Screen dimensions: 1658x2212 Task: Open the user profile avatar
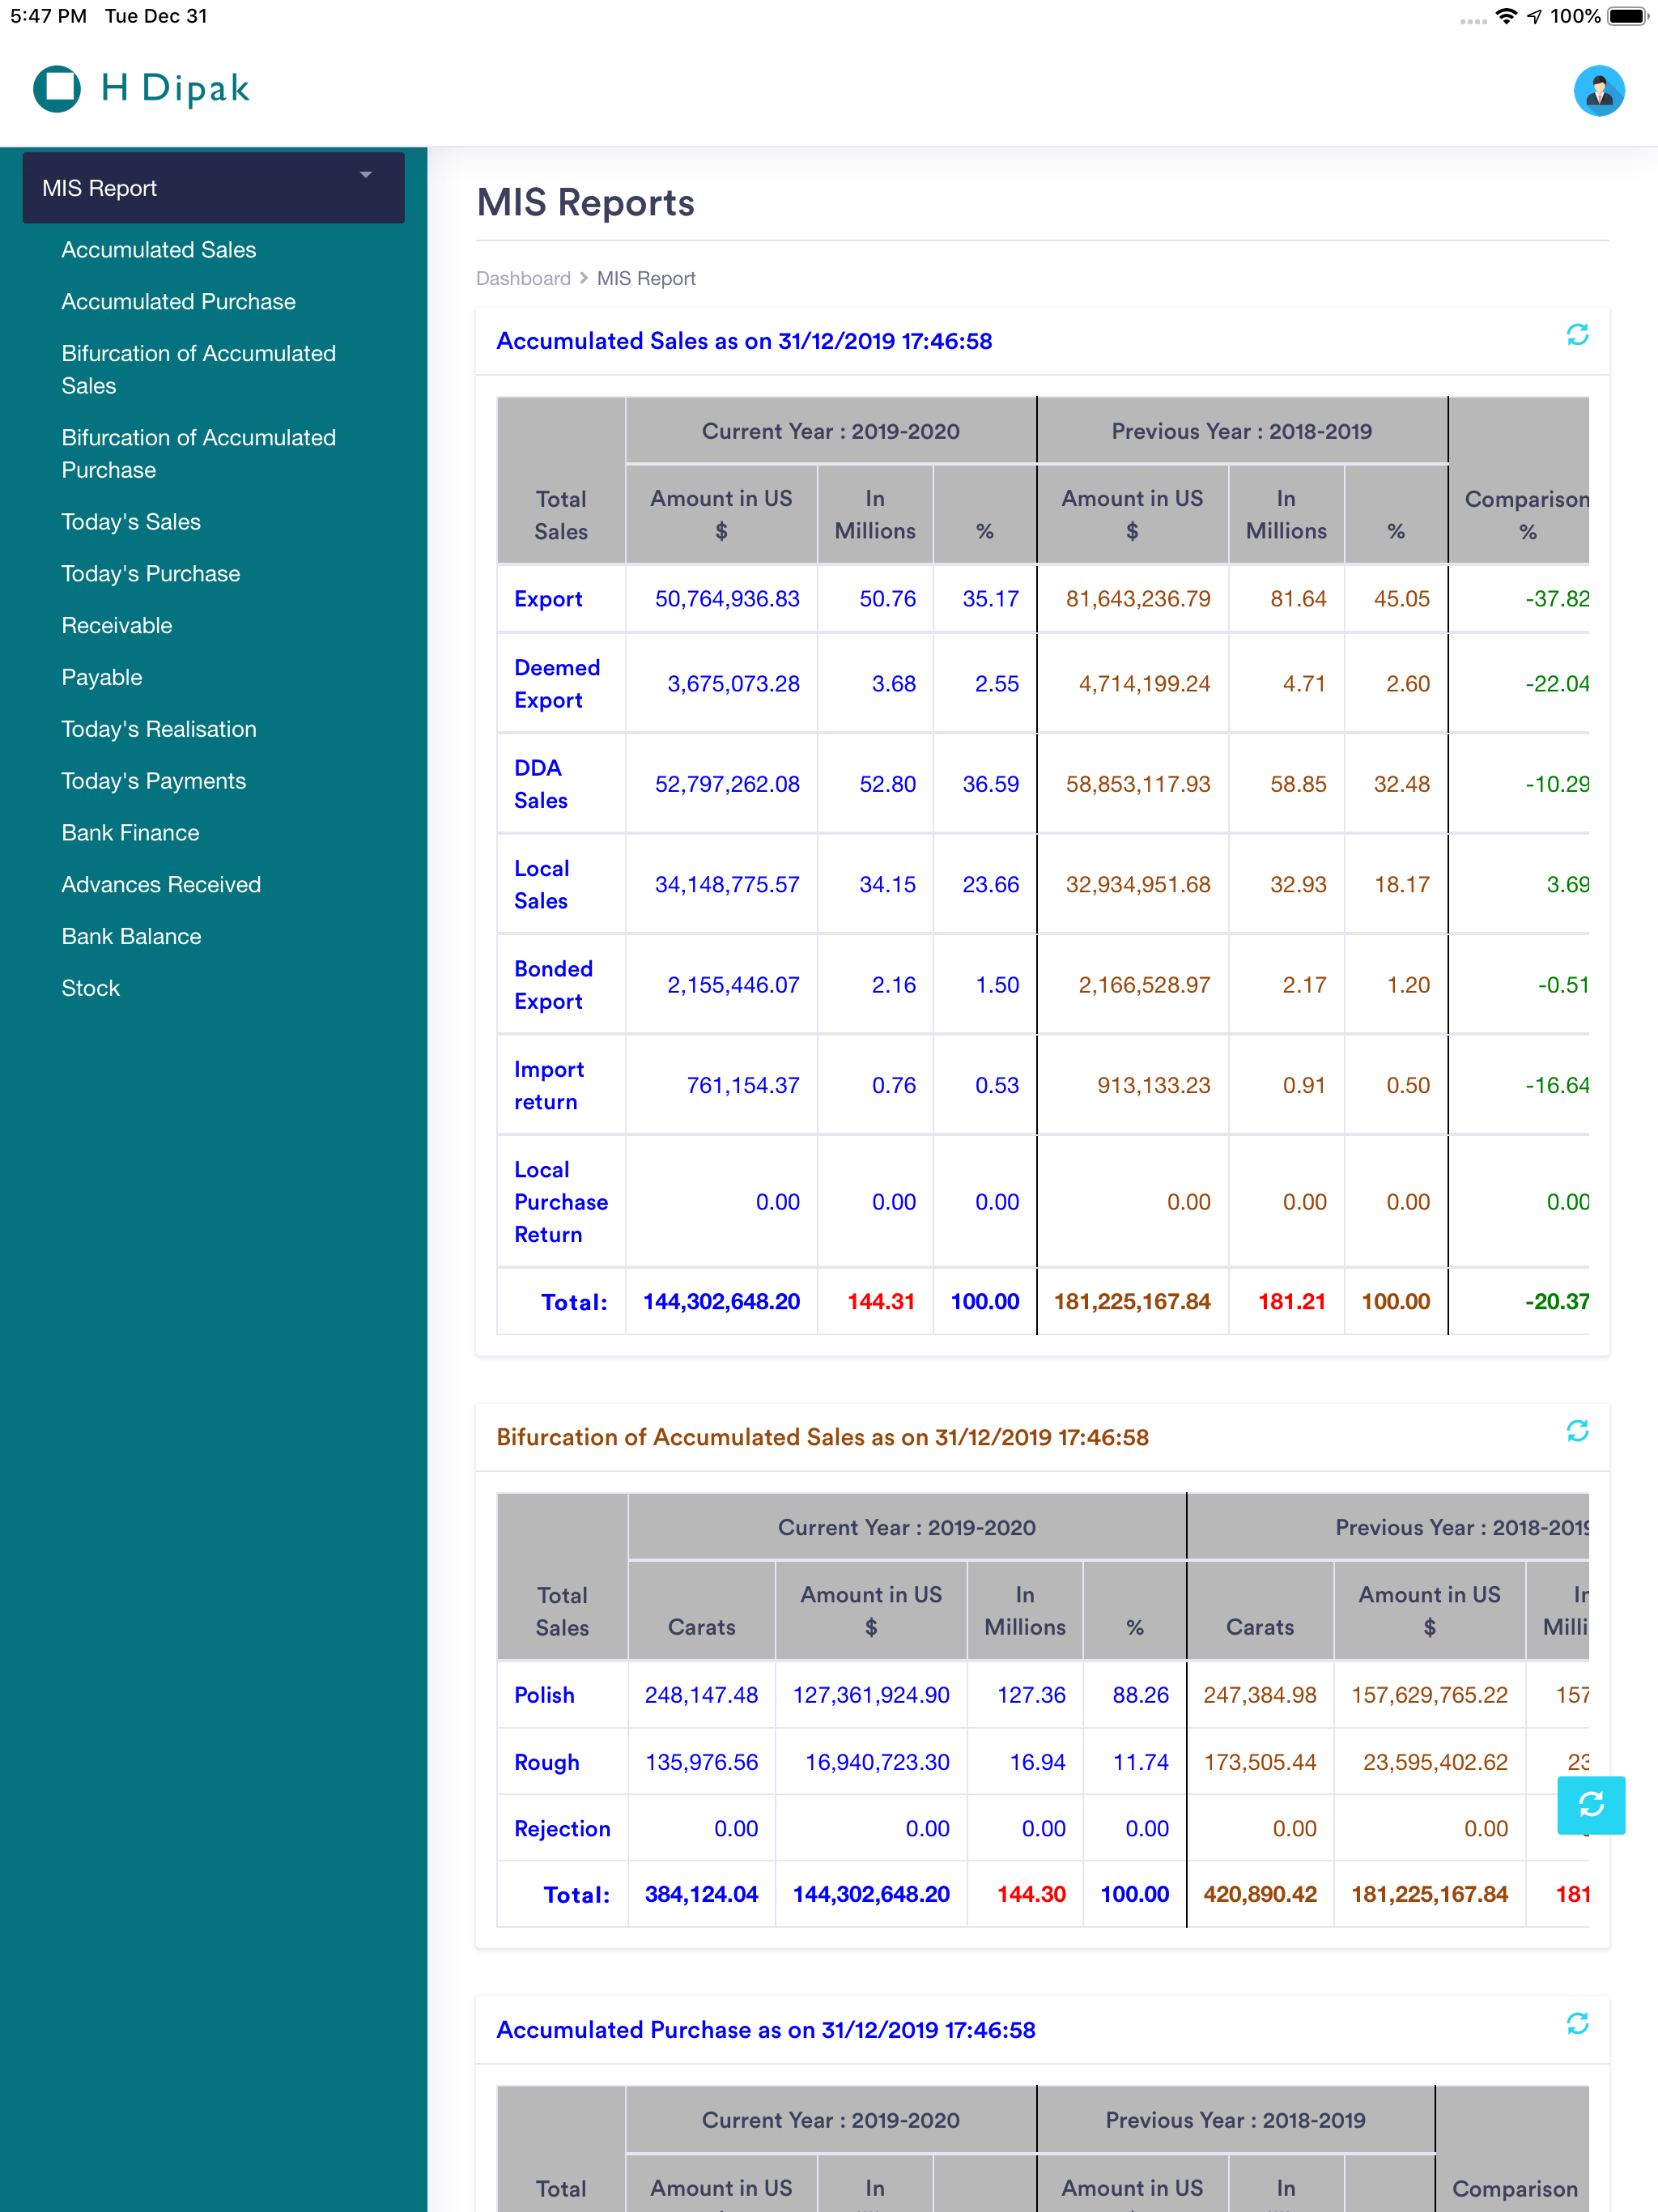[1598, 91]
